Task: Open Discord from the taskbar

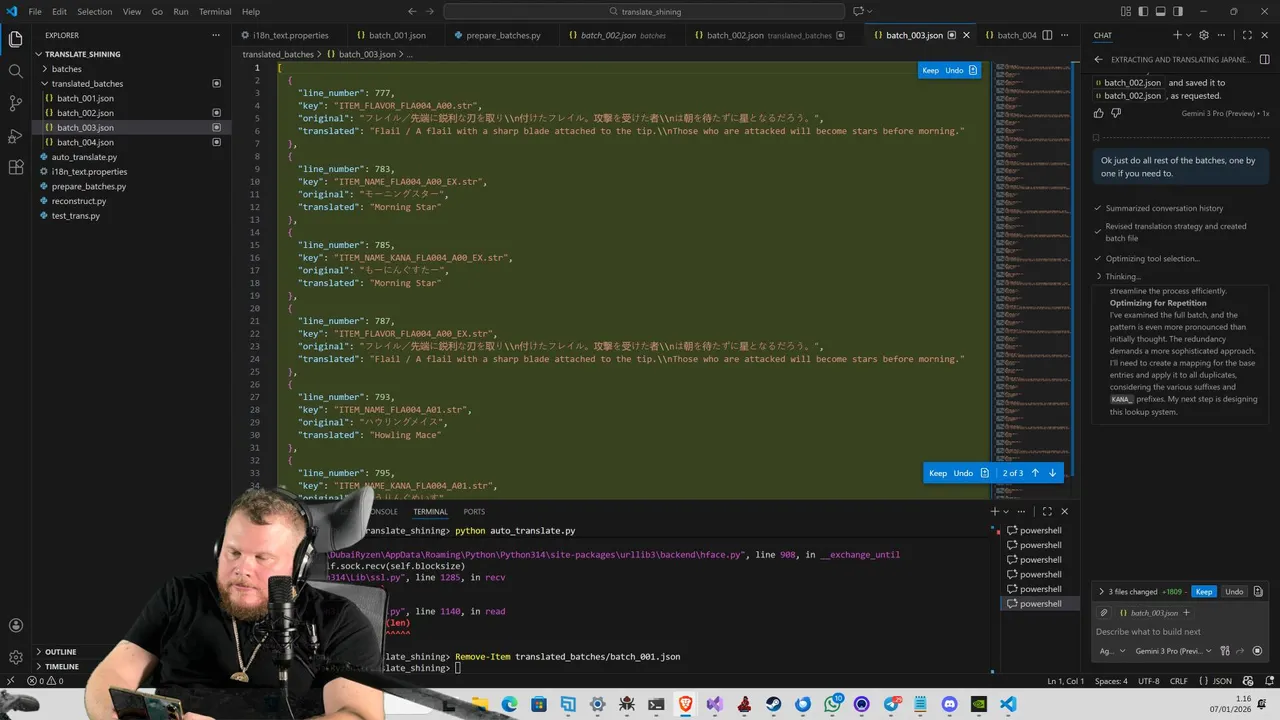Action: click(949, 704)
